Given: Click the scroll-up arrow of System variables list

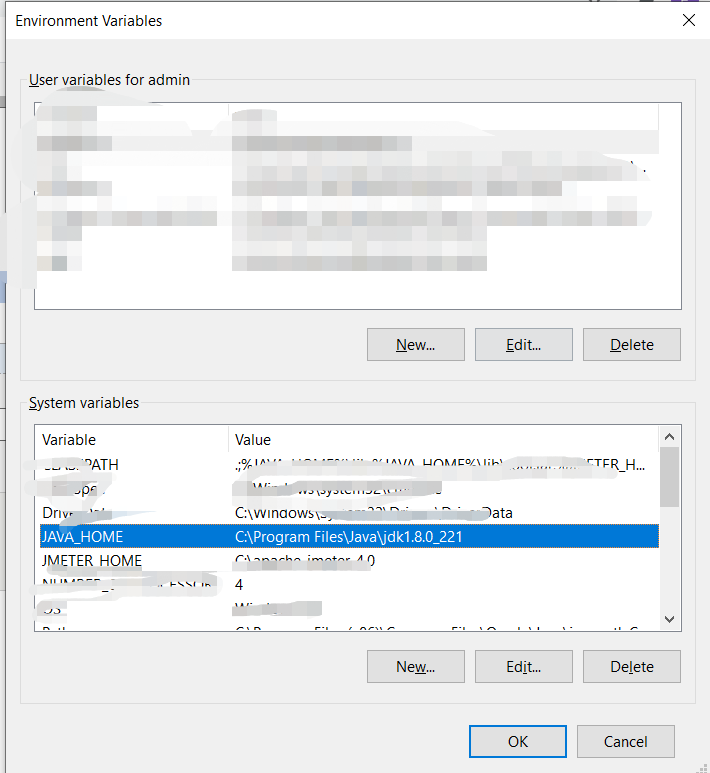Looking at the screenshot, I should (669, 437).
